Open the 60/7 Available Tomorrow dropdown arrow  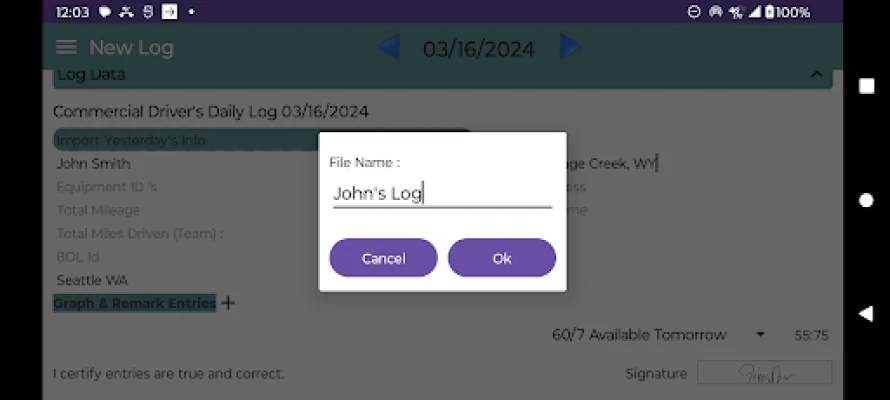(760, 335)
